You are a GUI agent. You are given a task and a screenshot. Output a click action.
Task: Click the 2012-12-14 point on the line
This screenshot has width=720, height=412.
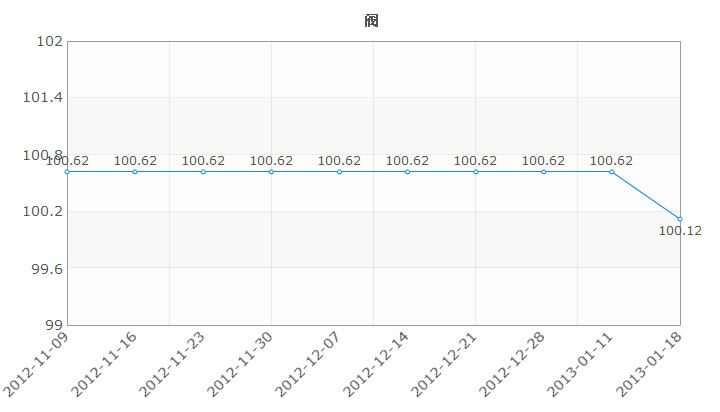pyautogui.click(x=407, y=172)
